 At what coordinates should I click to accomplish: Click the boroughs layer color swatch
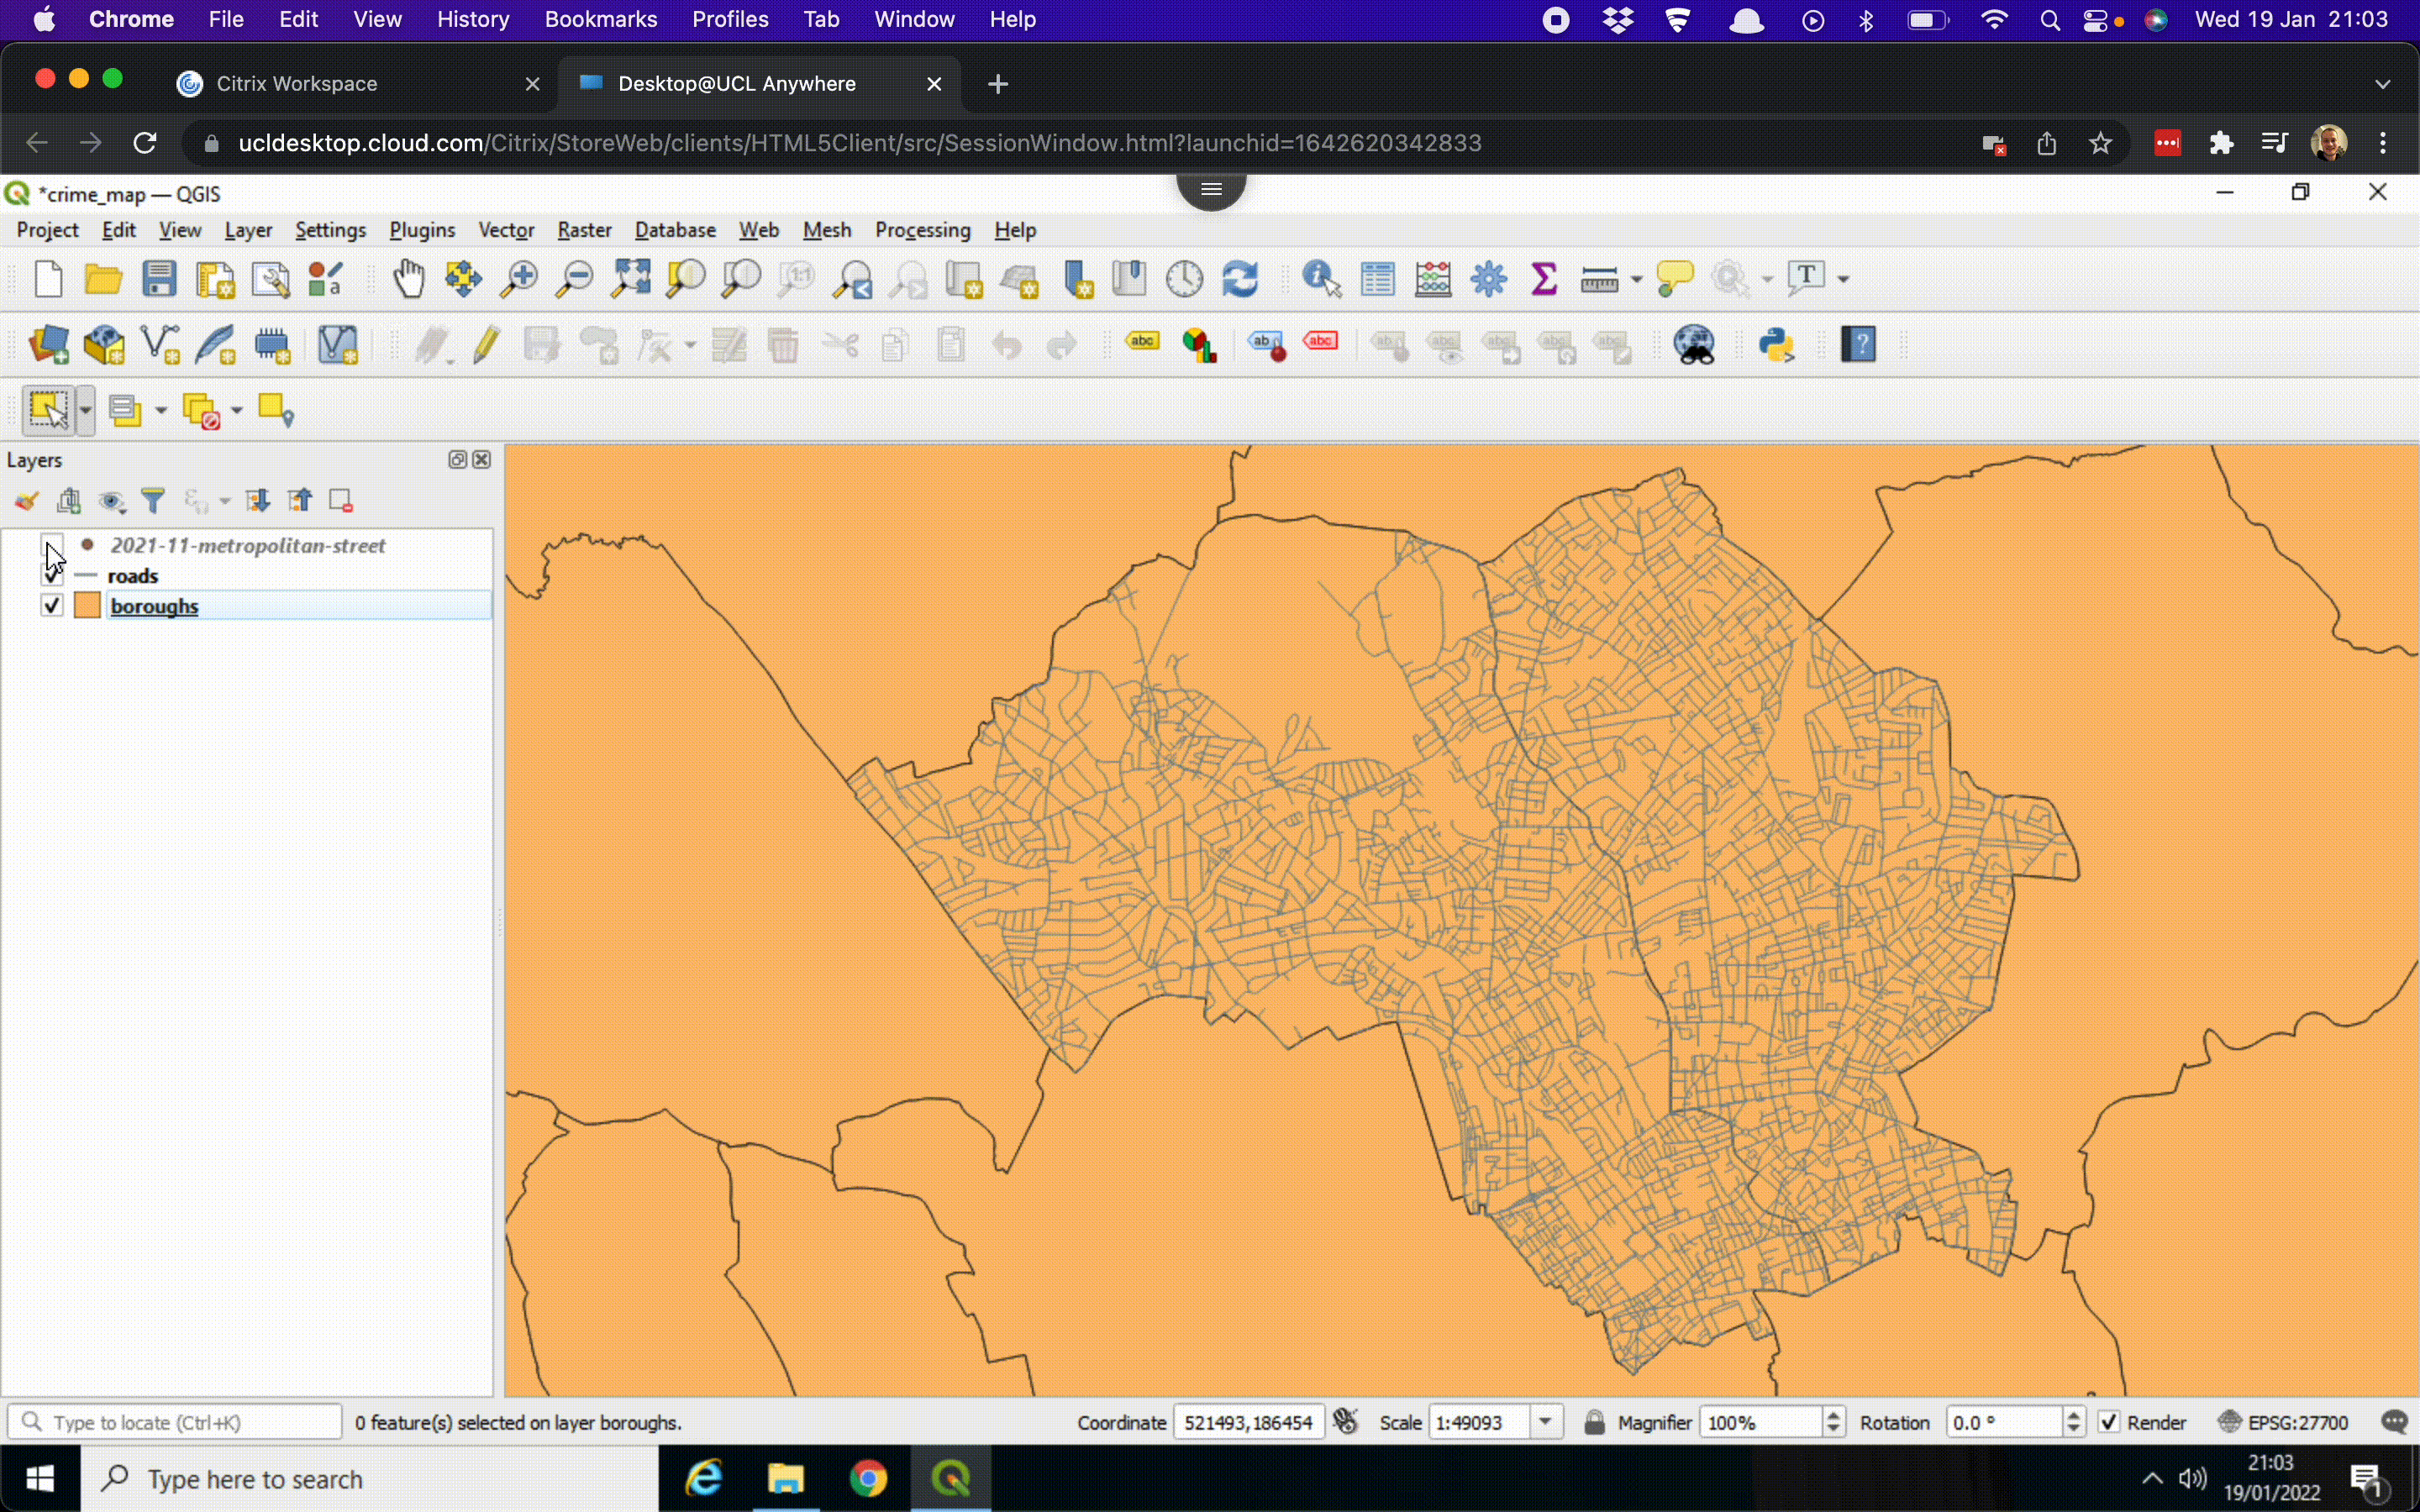coord(87,605)
